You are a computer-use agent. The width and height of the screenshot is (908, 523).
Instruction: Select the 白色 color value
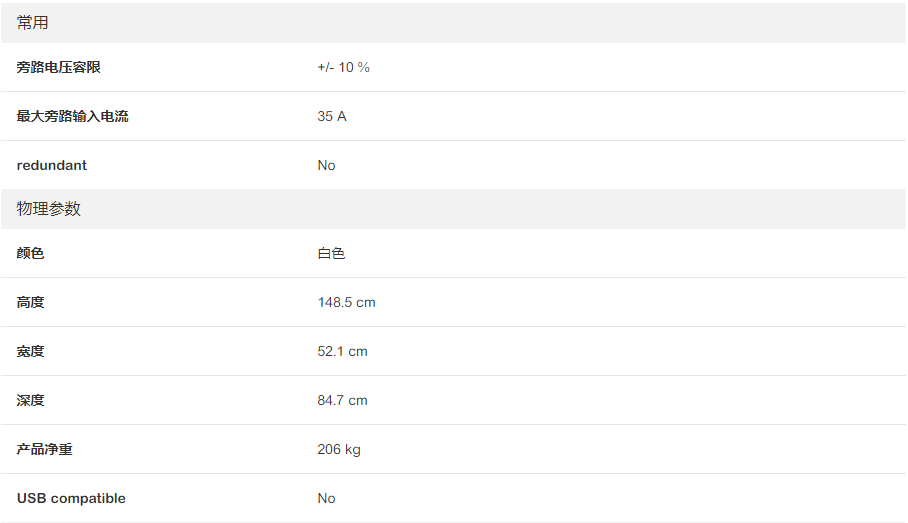pos(332,253)
